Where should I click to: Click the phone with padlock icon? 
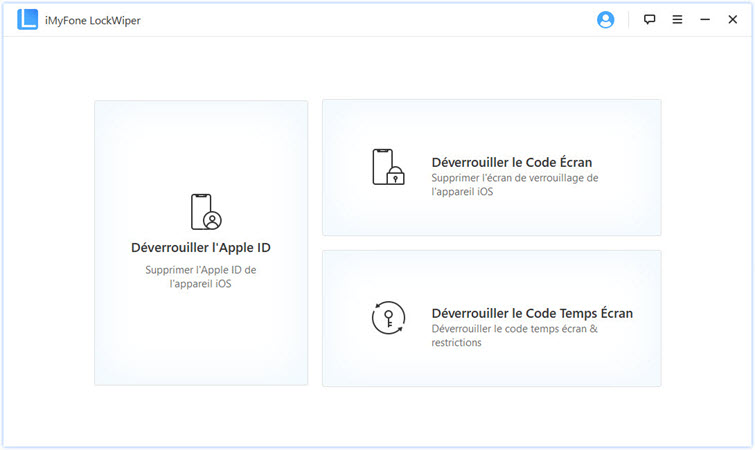(x=388, y=167)
